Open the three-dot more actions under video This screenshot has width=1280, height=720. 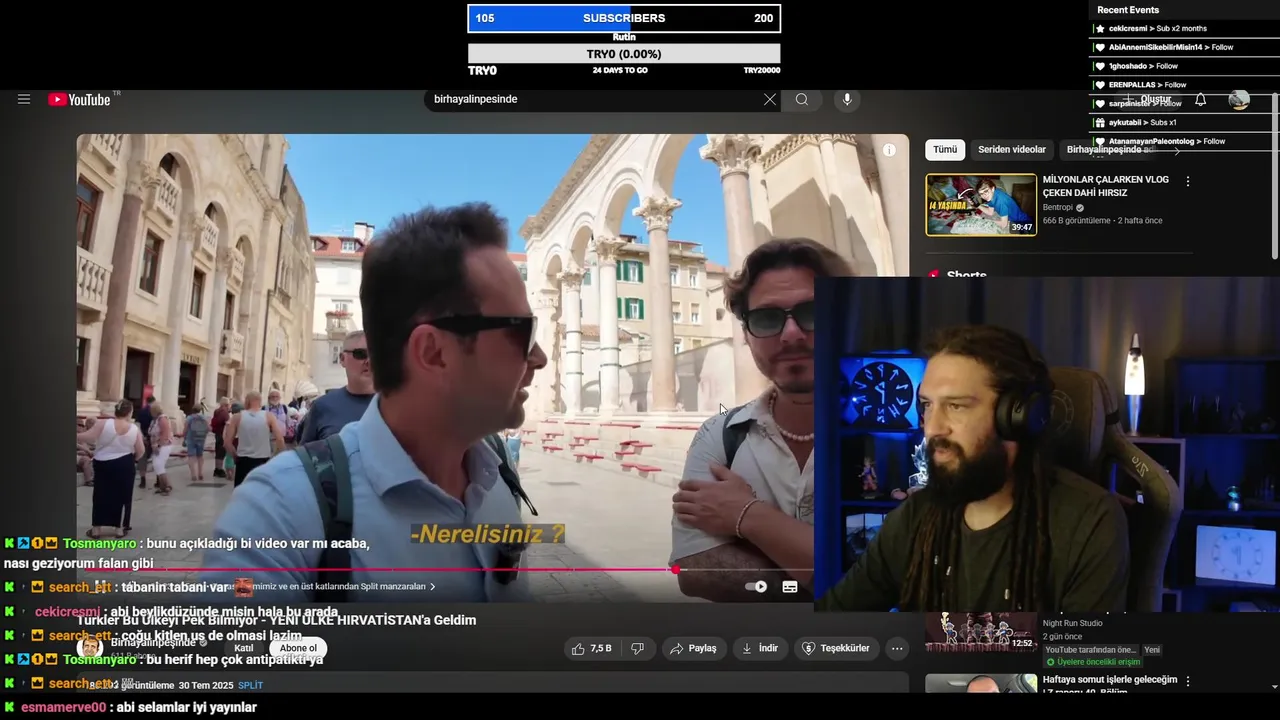897,648
